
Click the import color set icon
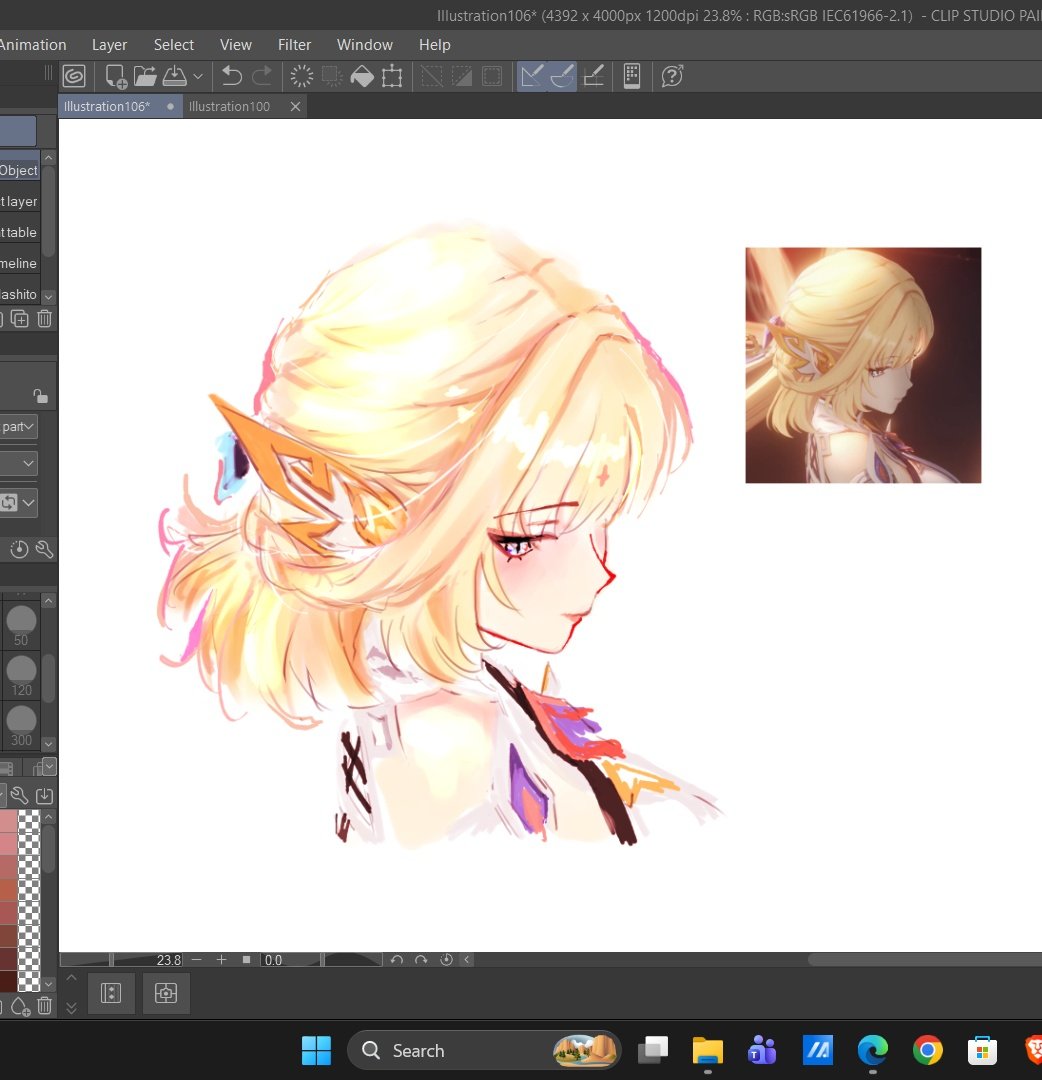pyautogui.click(x=44, y=796)
